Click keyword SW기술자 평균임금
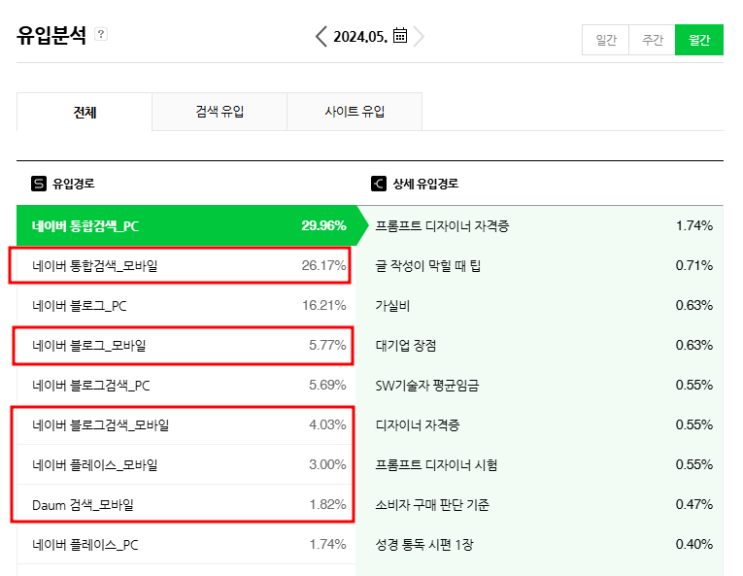Screen dimensions: 743x576 pos(427,385)
